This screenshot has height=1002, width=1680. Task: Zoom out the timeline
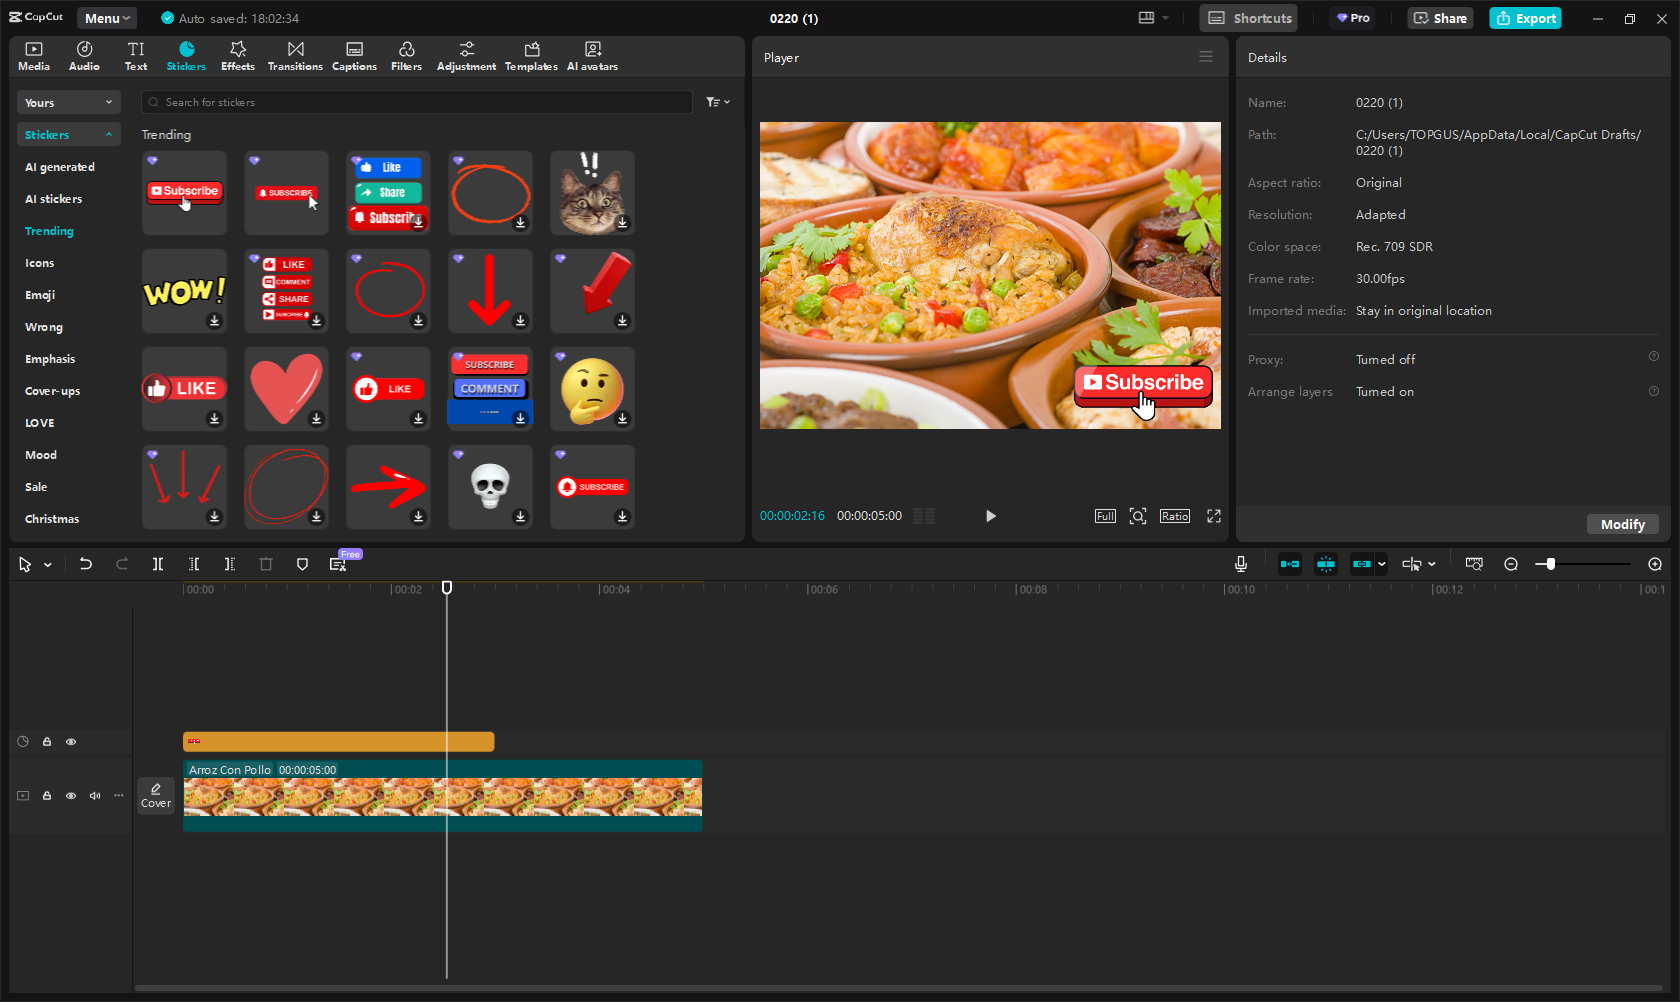(1511, 565)
